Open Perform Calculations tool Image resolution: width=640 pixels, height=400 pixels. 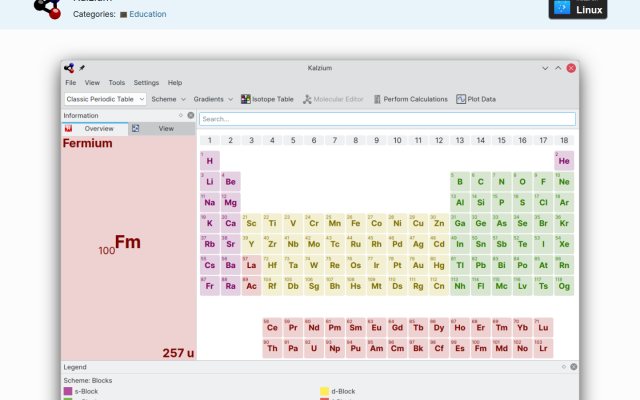point(411,99)
